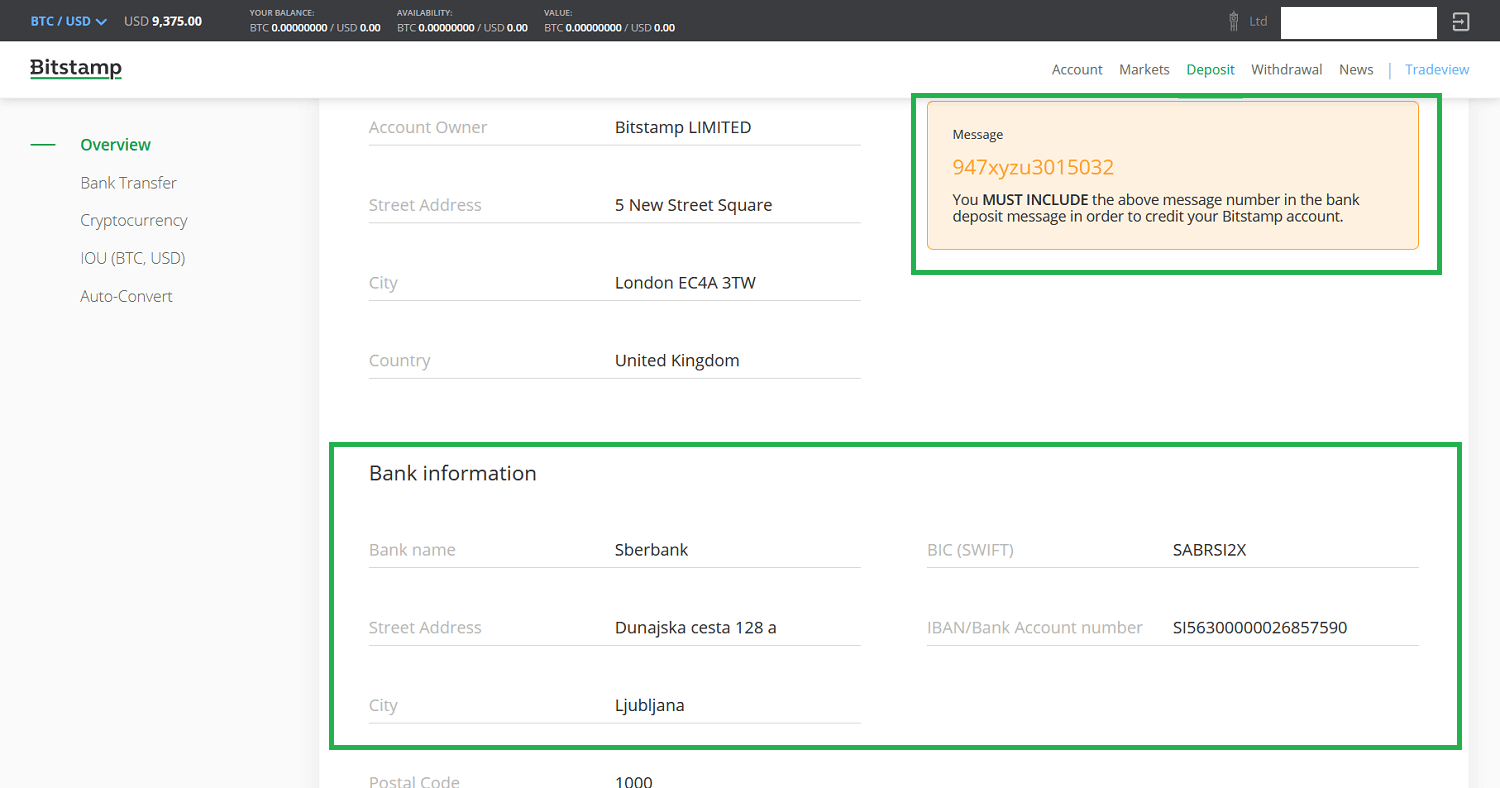1500x788 pixels.
Task: Go to the Markets page
Action: coord(1144,69)
